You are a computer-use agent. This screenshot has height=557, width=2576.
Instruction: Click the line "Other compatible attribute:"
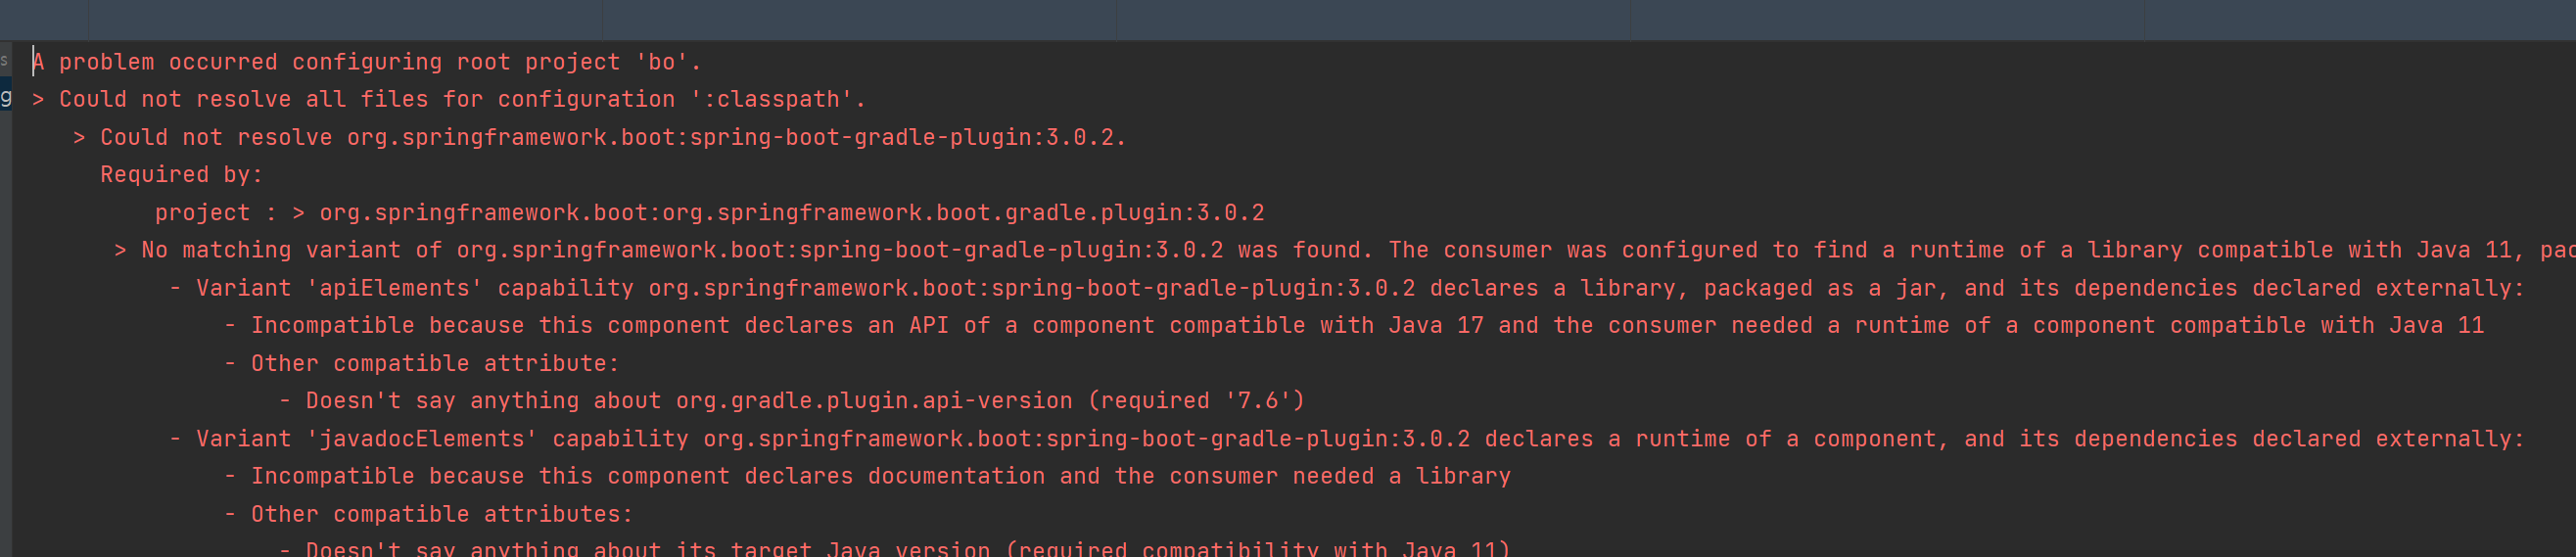coord(435,364)
